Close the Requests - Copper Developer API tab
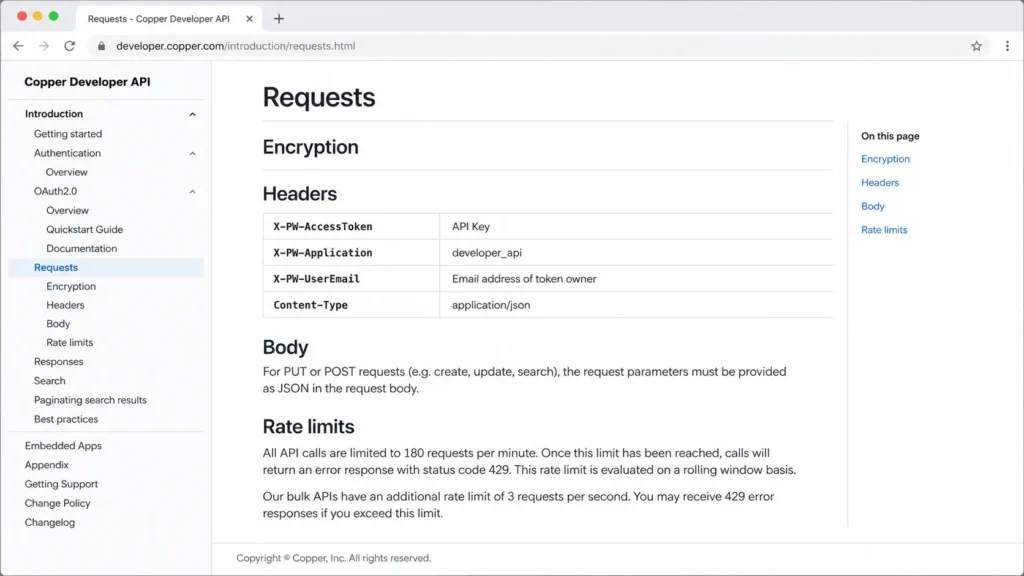Screen dimensions: 1024x576 249,19
